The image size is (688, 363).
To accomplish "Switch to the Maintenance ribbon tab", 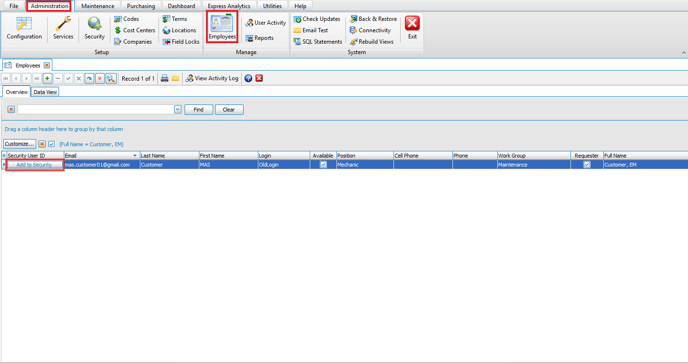I will pos(97,6).
